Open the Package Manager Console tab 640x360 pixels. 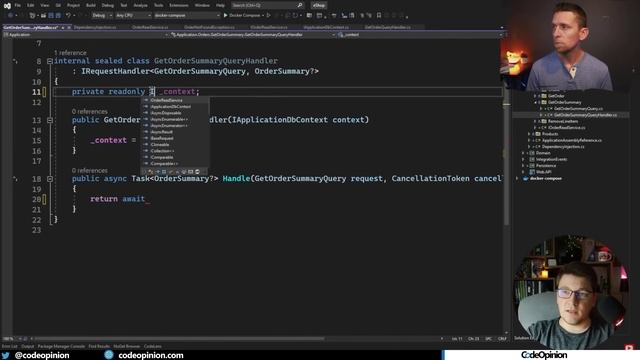(61, 346)
